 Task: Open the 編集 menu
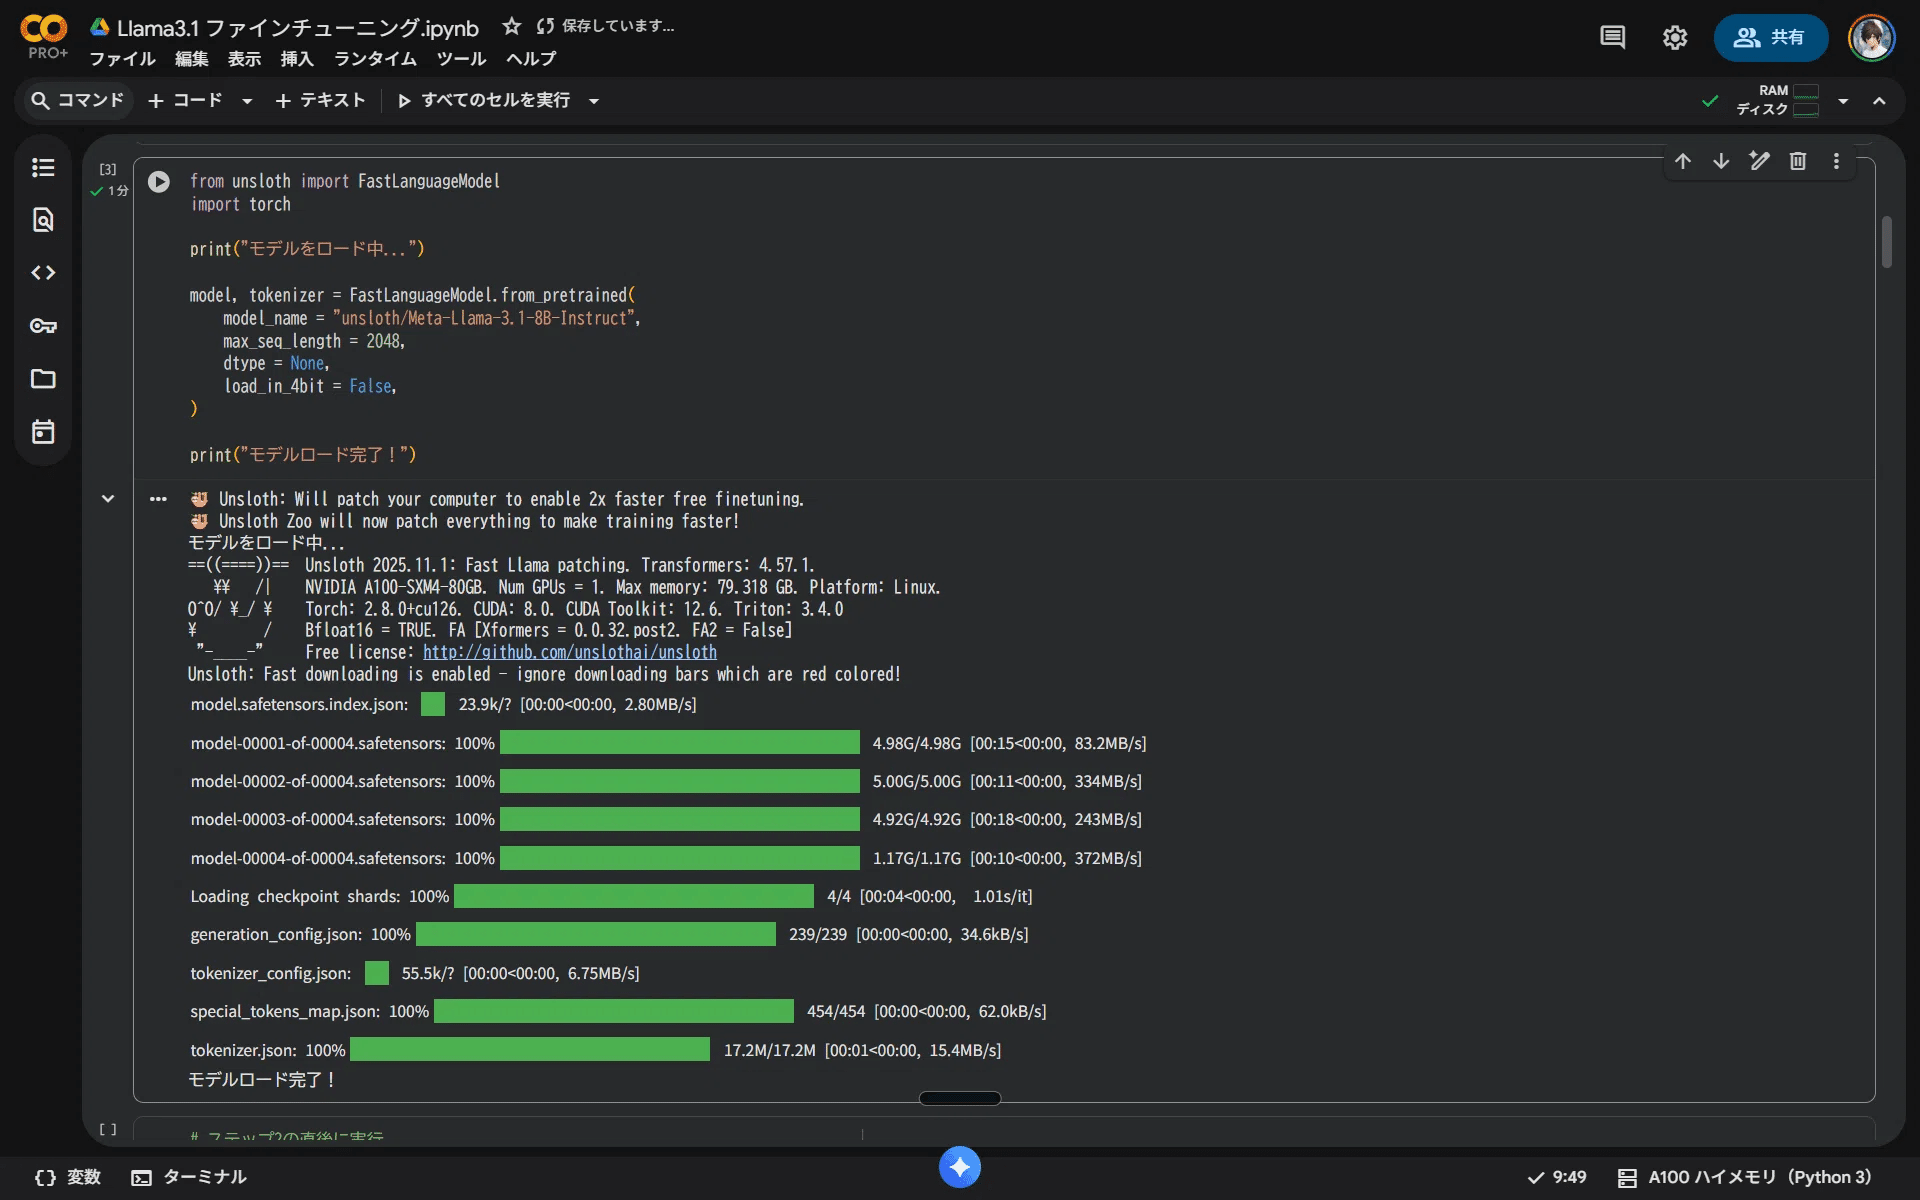[192, 59]
